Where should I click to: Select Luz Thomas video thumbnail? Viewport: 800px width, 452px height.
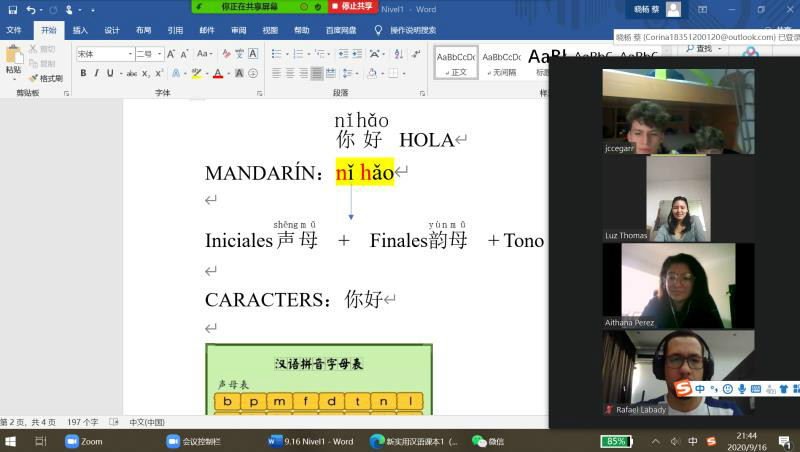[677, 199]
